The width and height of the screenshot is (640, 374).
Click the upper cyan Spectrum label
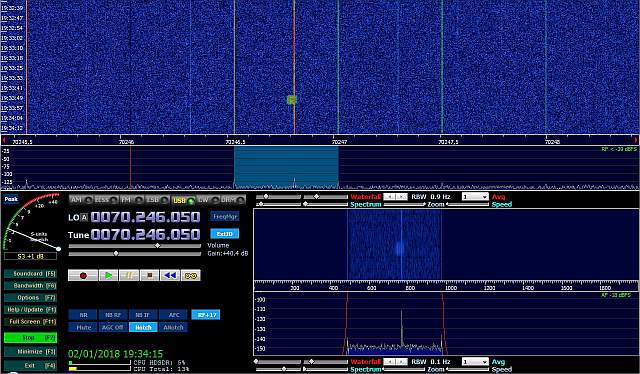pos(366,205)
